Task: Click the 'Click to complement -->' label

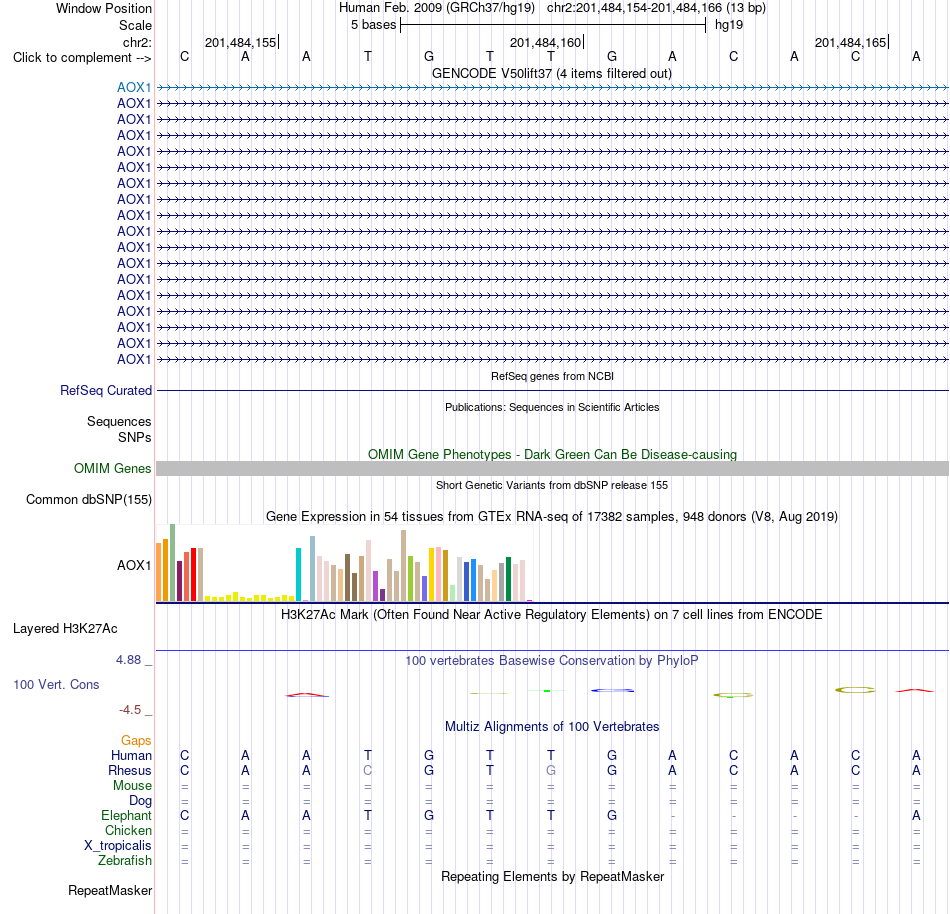Action: click(82, 58)
